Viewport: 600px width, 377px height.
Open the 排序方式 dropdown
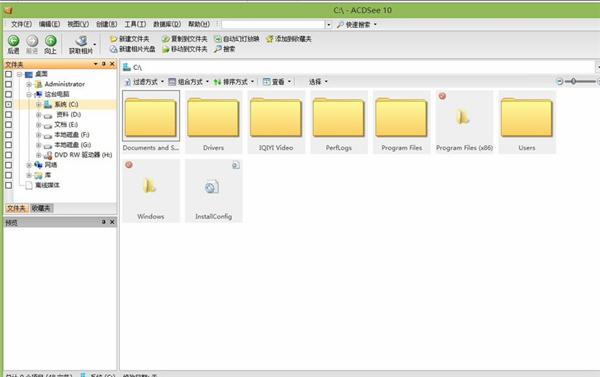[x=234, y=82]
